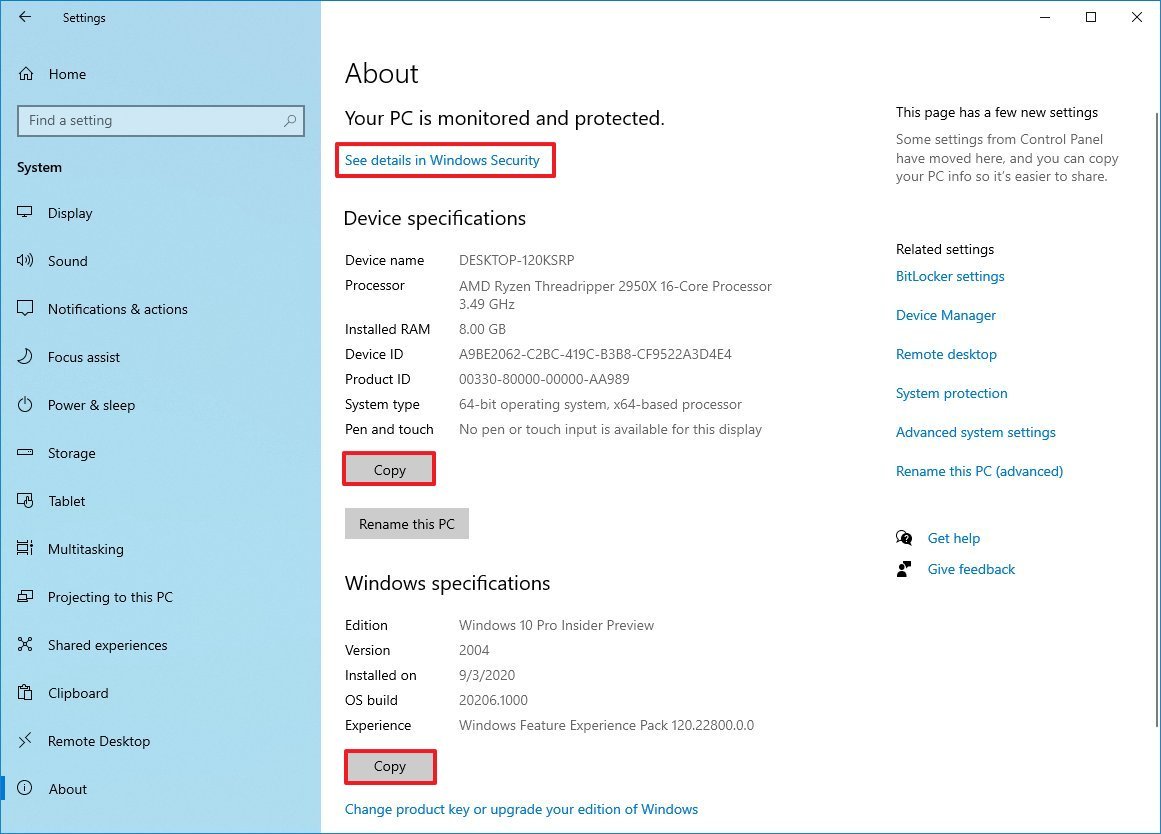1161x834 pixels.
Task: Click the Shared experiences icon
Action: [25, 644]
